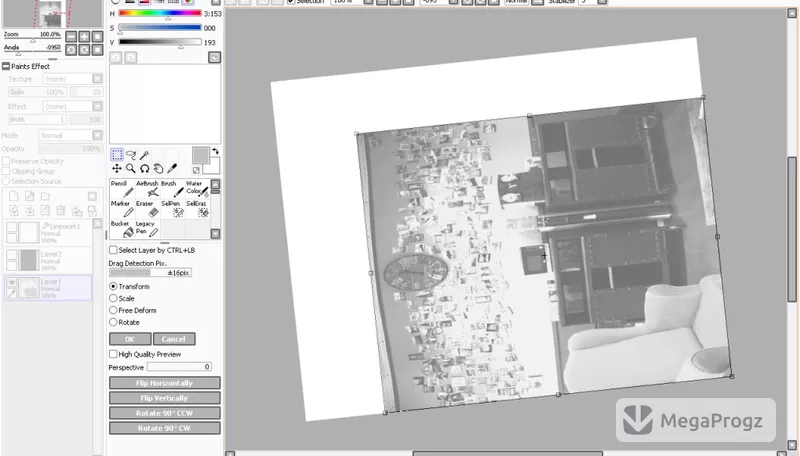Click the zoom in plus button
The width and height of the screenshot is (800, 456).
coord(84,36)
